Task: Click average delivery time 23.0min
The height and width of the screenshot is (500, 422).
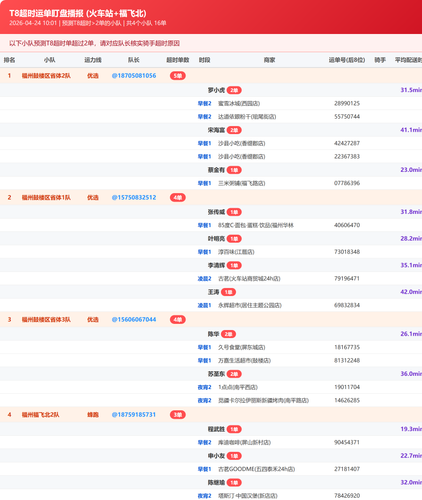Action: 411,170
